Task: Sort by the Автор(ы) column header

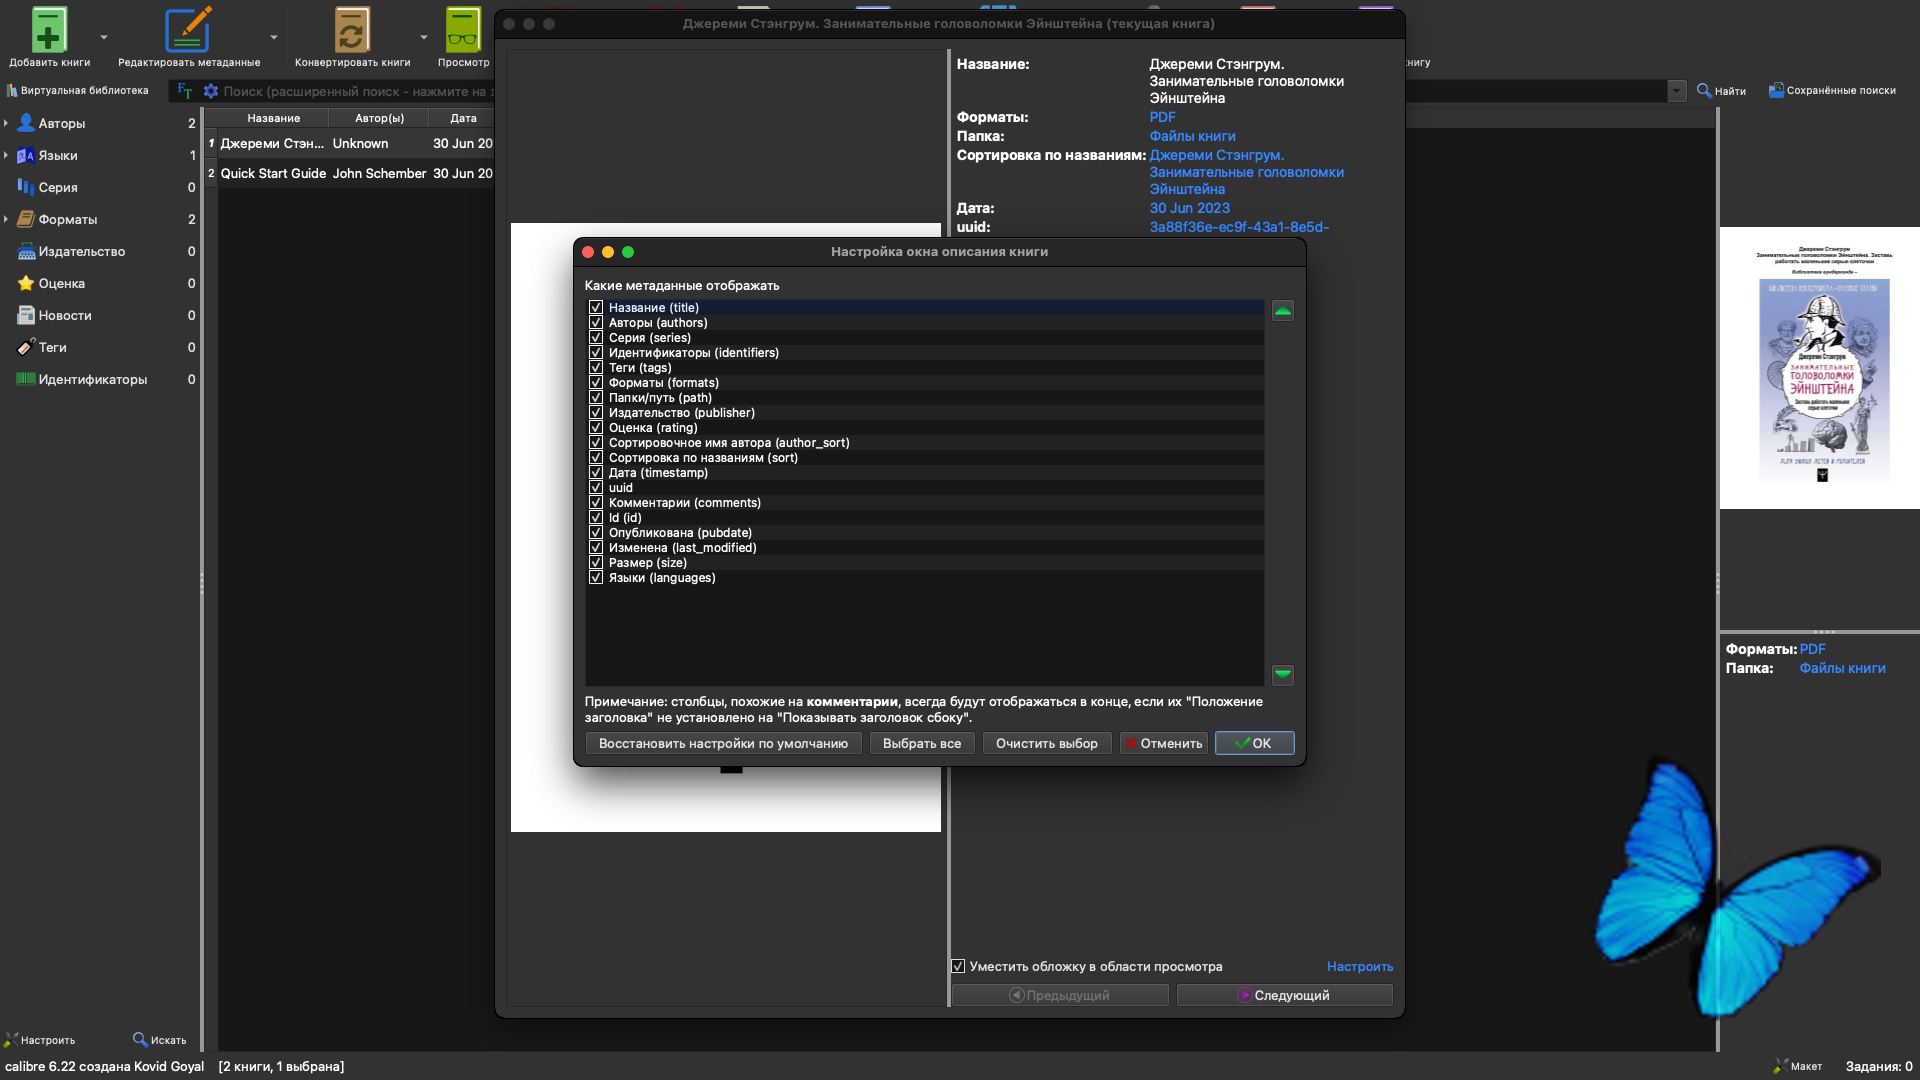Action: tap(379, 118)
